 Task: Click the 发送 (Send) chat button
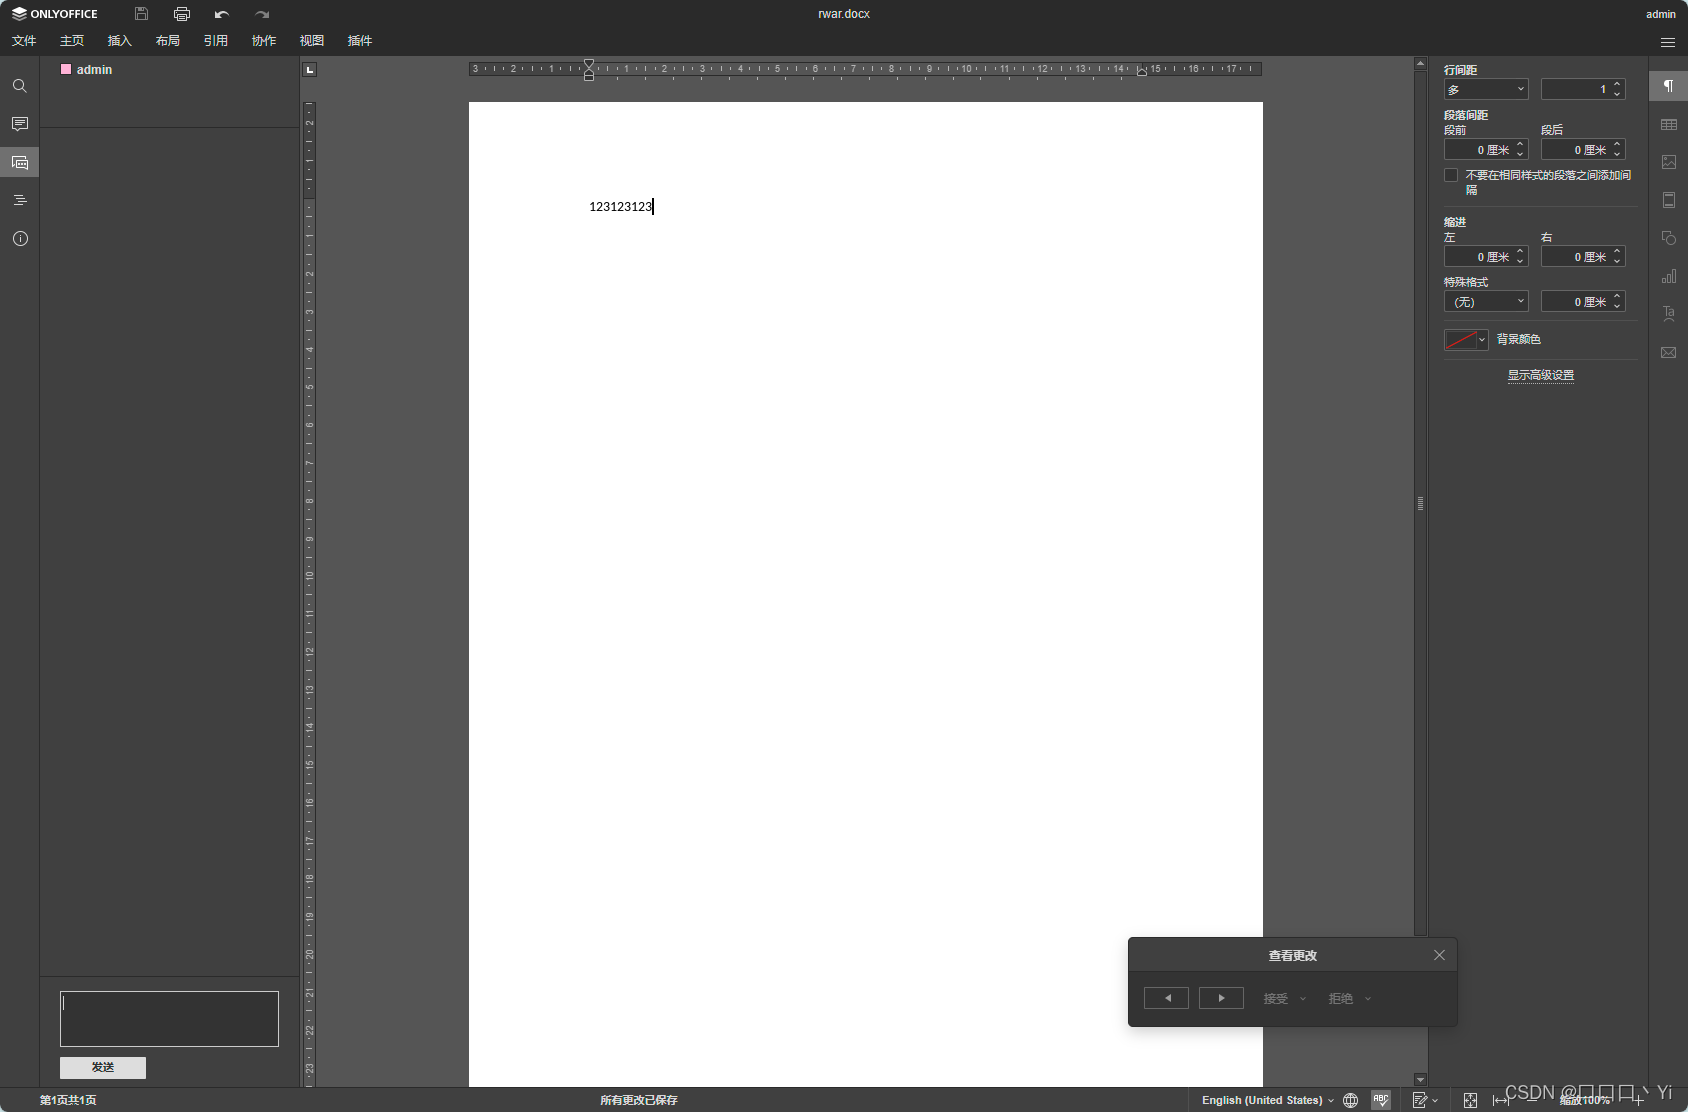pos(103,1067)
